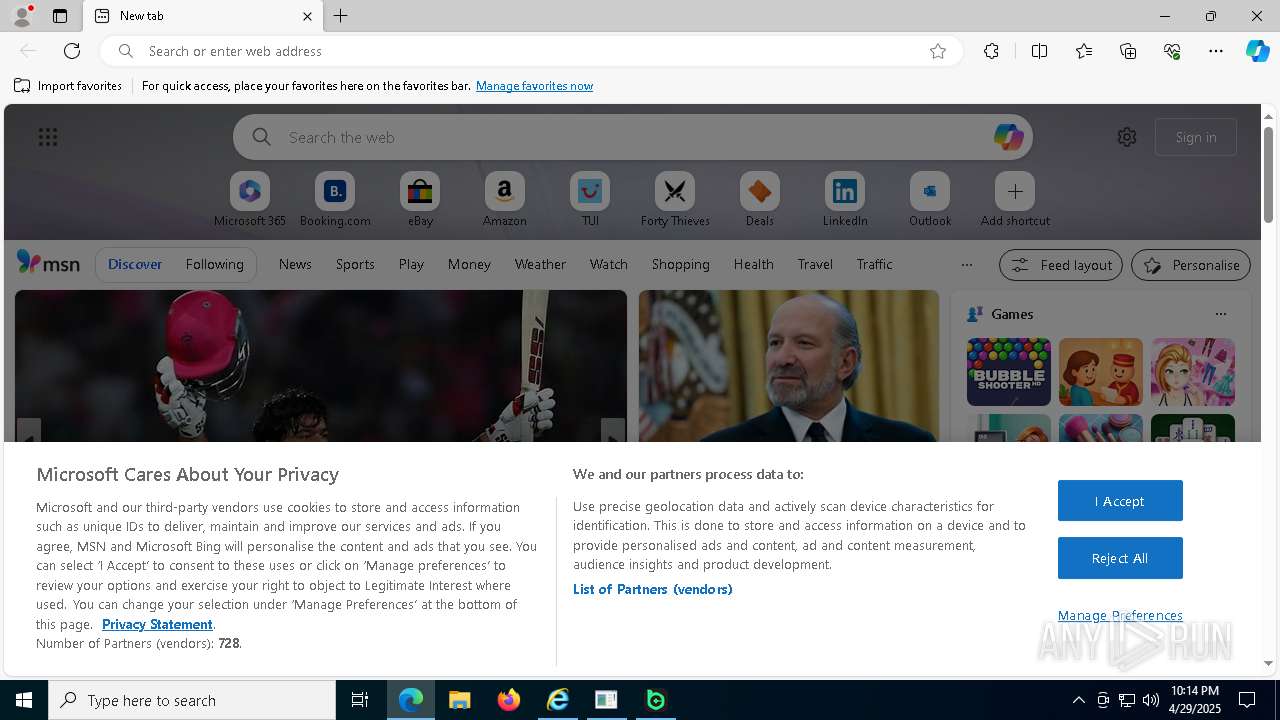Open a new tab with the plus button
1280x720 pixels.
(341, 16)
